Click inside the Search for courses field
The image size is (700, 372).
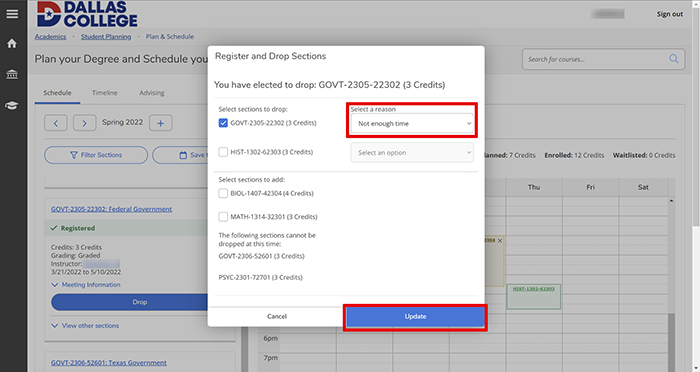coord(596,59)
